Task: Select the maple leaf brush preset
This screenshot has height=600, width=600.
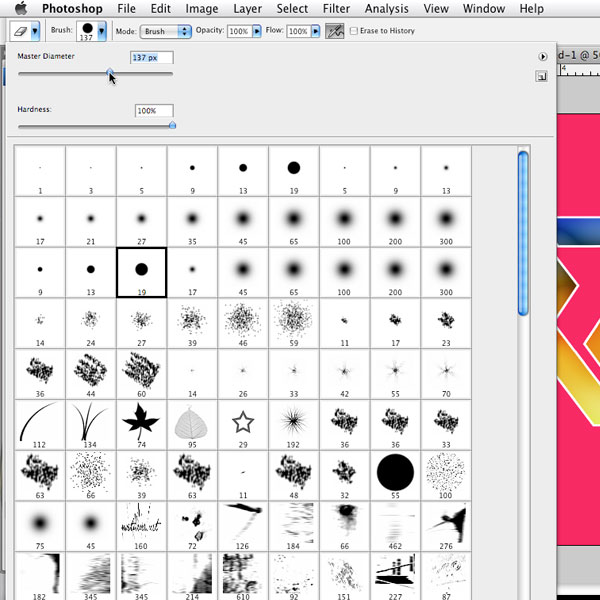Action: (x=141, y=423)
